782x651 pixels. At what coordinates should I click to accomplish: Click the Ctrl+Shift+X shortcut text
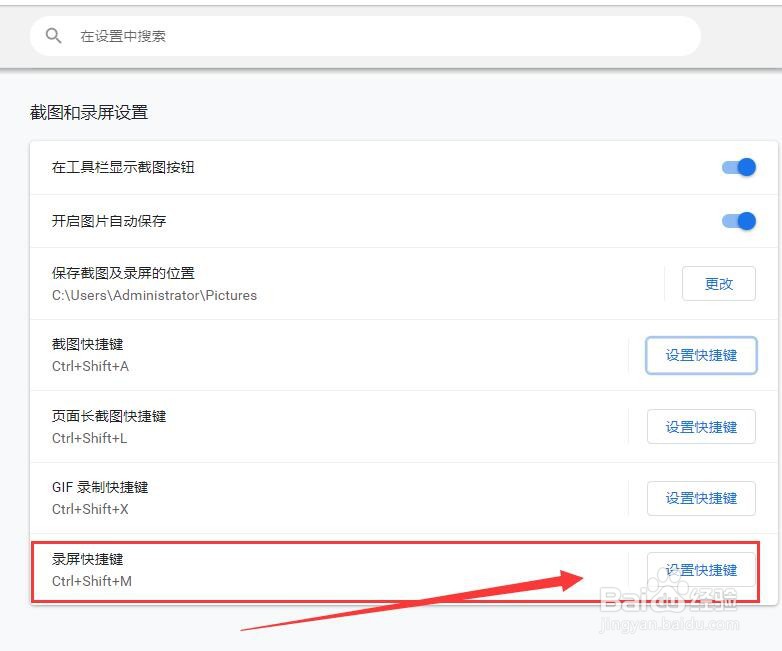click(90, 509)
